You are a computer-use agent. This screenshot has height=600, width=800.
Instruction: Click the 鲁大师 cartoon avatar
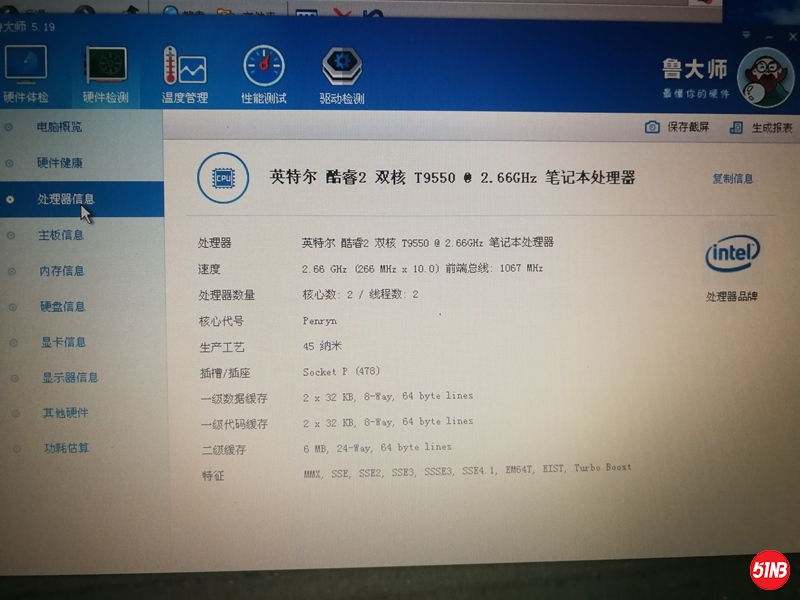point(764,76)
